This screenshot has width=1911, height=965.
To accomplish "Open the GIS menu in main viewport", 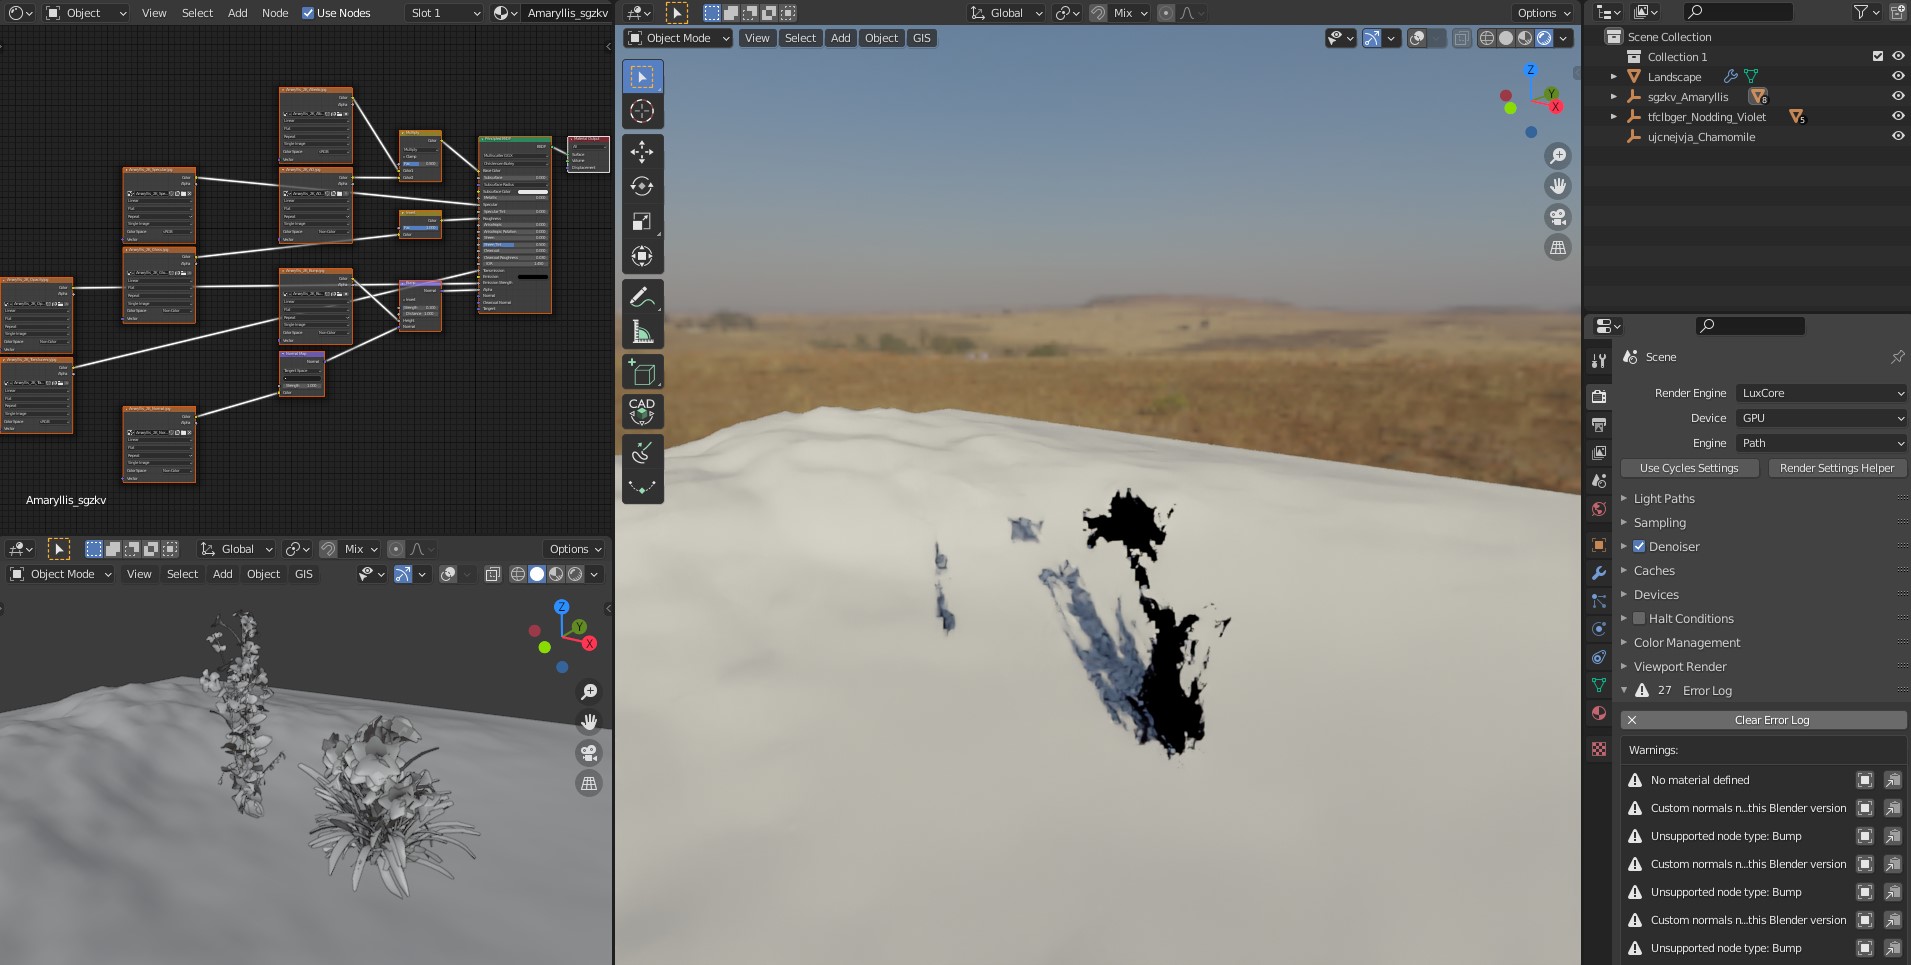I will [921, 38].
